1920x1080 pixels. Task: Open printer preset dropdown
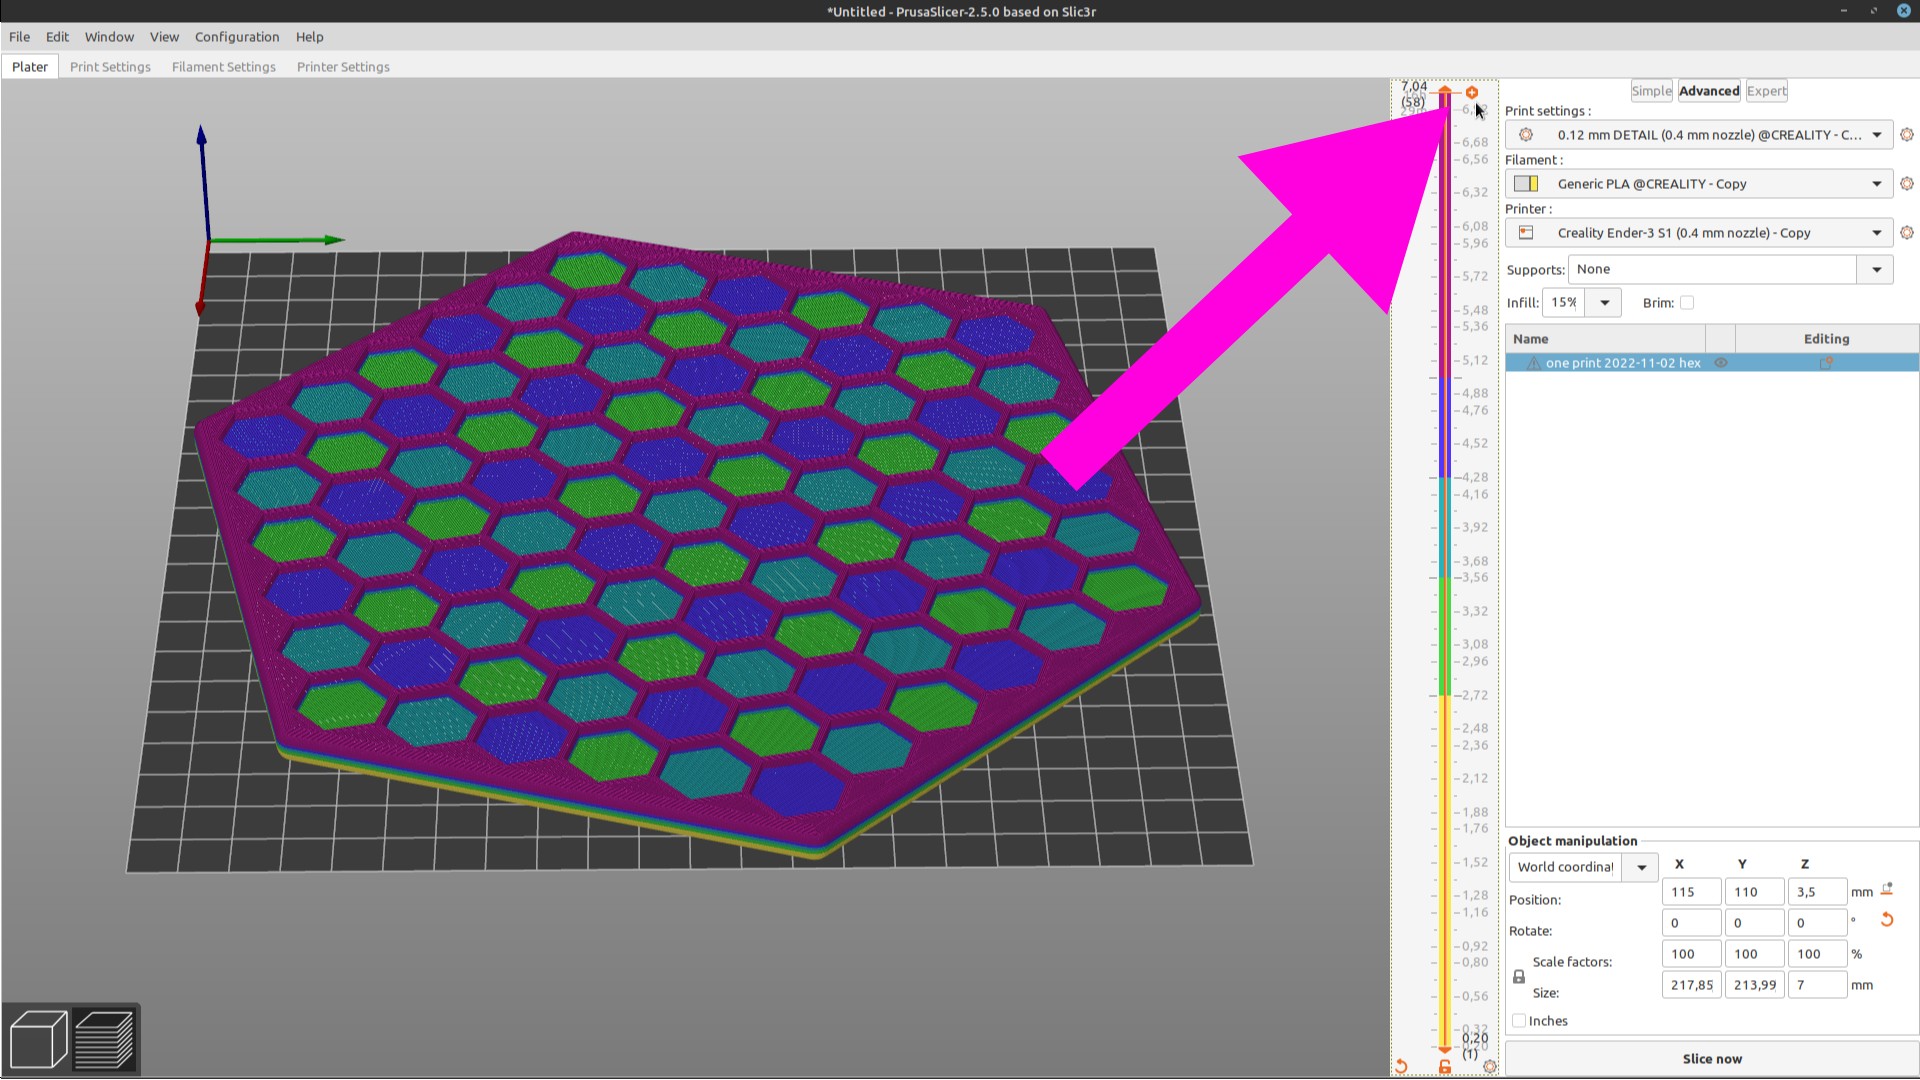[x=1877, y=232]
